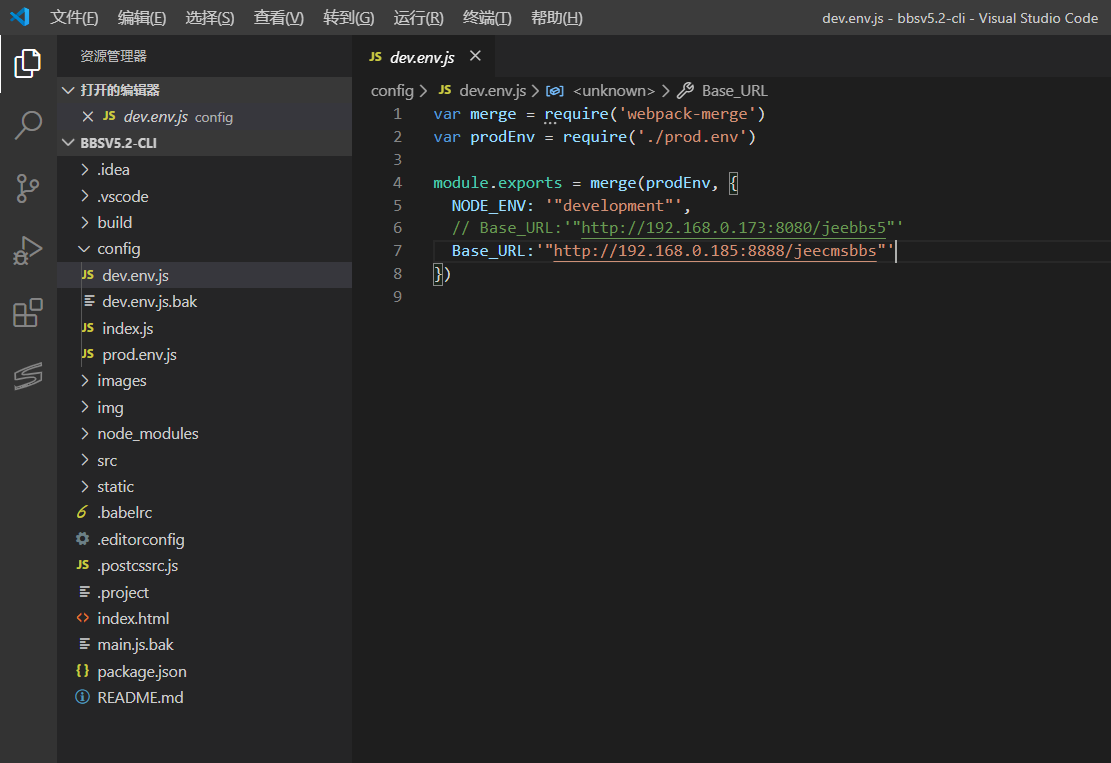Screen dimensions: 1111x763
Task: Open the Source Control view icon
Action: 28,187
